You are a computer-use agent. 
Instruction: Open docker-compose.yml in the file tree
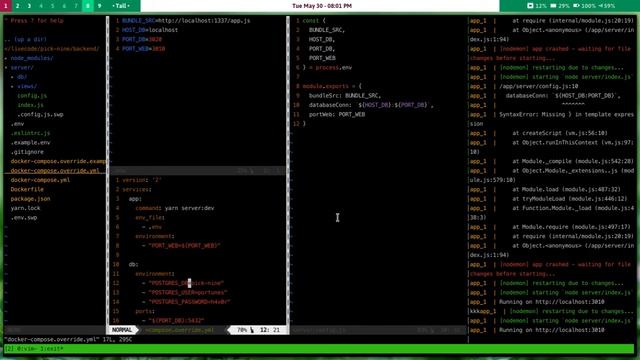coord(40,180)
